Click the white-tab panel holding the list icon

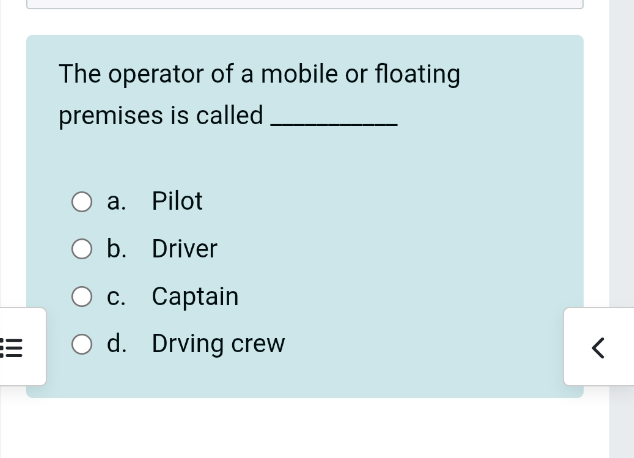[x=23, y=346]
